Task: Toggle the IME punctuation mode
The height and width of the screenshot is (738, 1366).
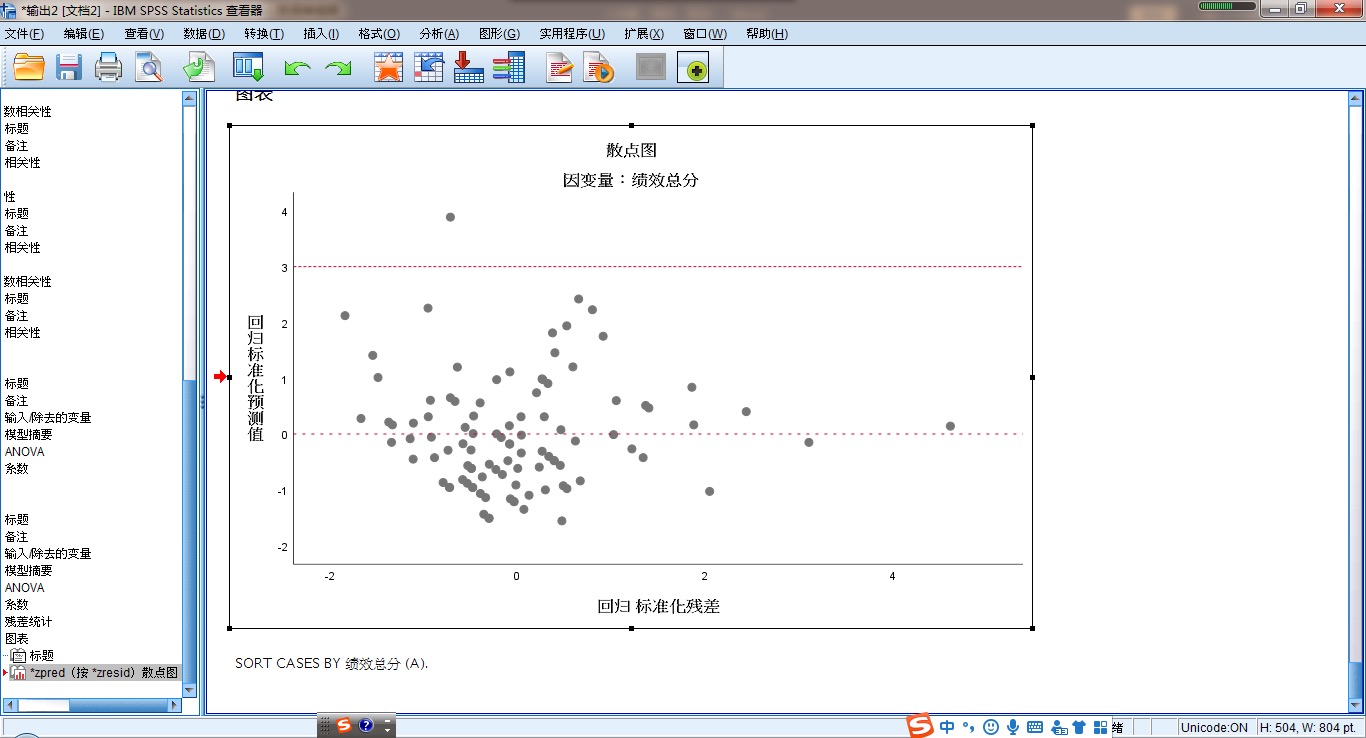Action: click(x=968, y=727)
